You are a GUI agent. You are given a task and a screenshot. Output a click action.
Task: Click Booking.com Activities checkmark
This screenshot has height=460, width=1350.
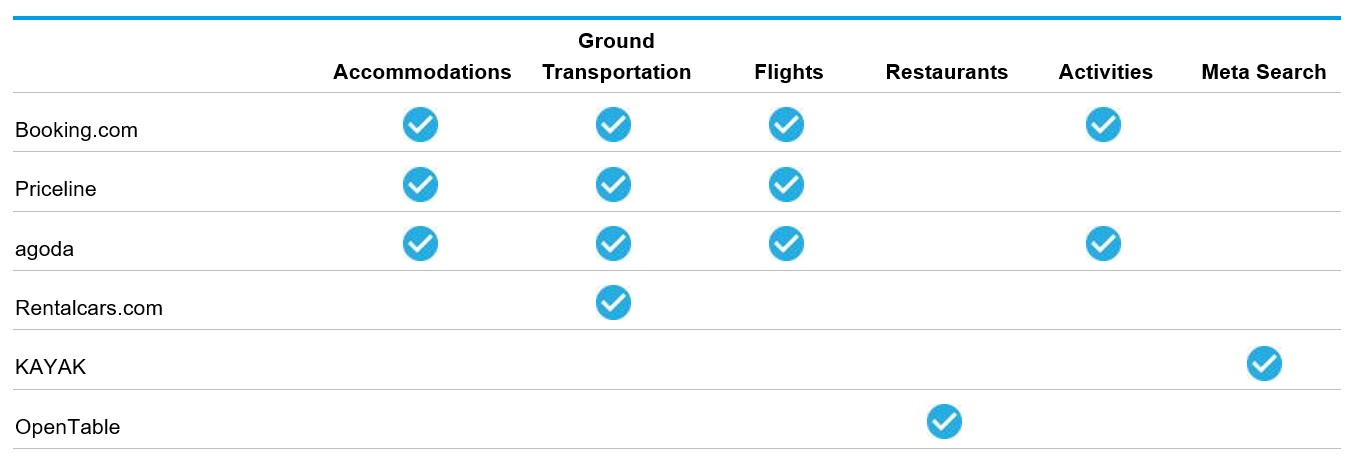tap(1103, 125)
